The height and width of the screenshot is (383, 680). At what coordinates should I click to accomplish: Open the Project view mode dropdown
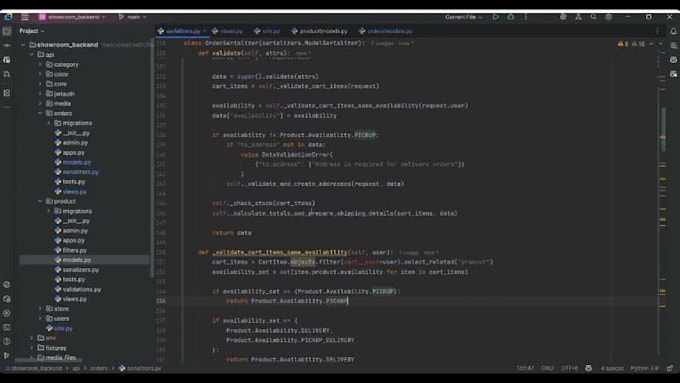point(32,31)
